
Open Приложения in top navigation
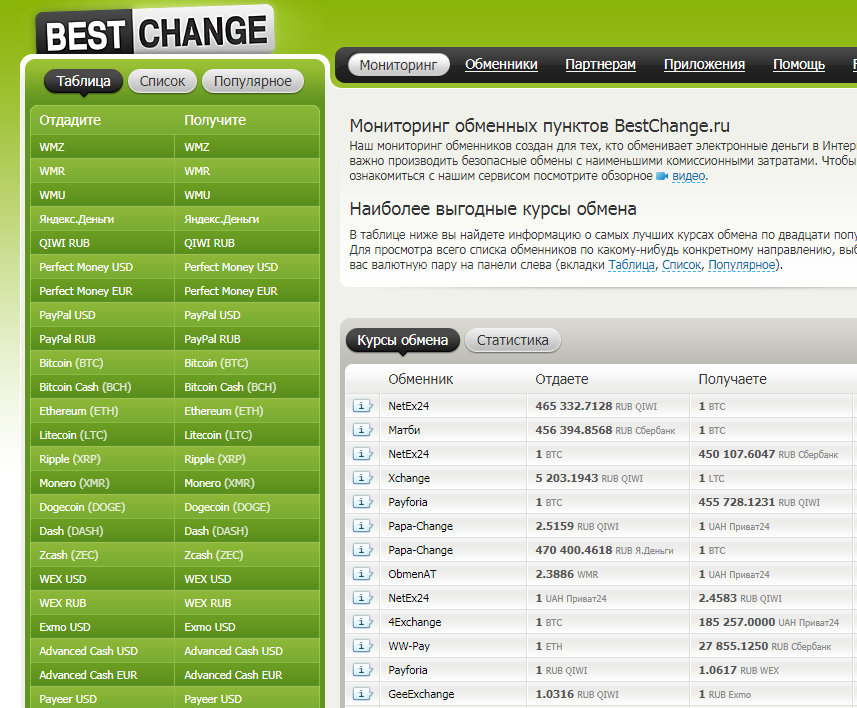click(704, 65)
